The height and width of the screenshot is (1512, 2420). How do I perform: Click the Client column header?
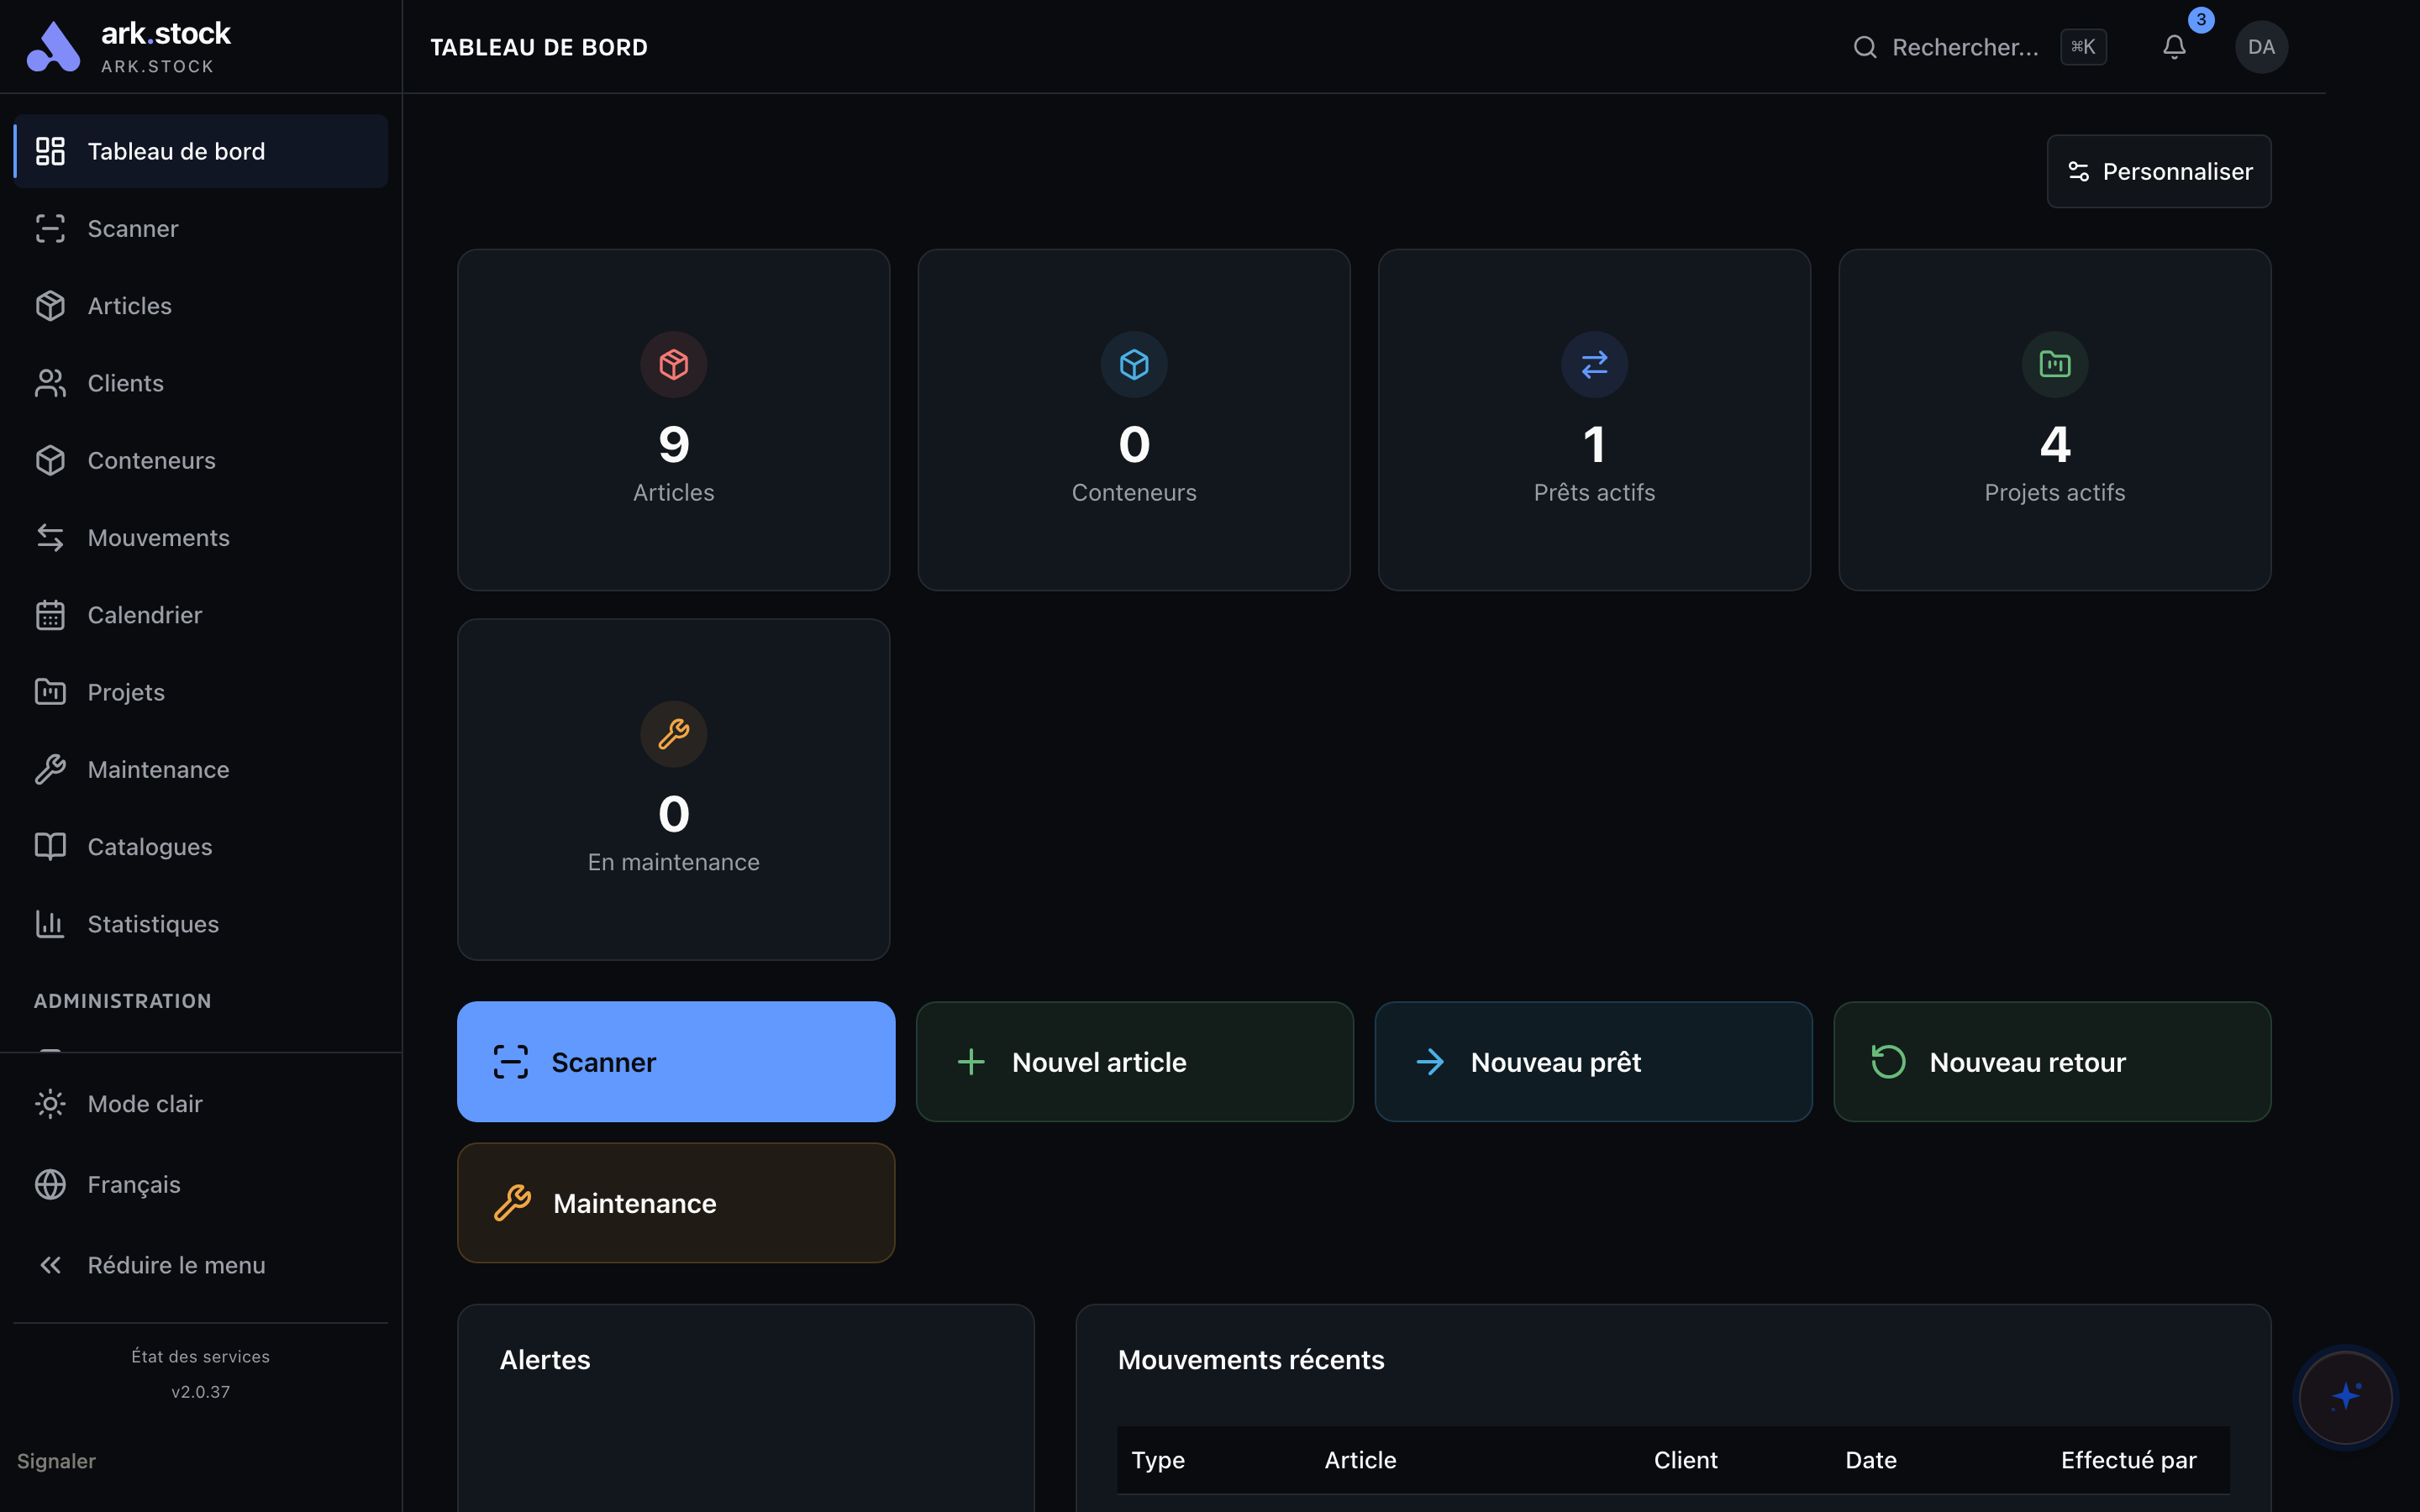tap(1685, 1460)
